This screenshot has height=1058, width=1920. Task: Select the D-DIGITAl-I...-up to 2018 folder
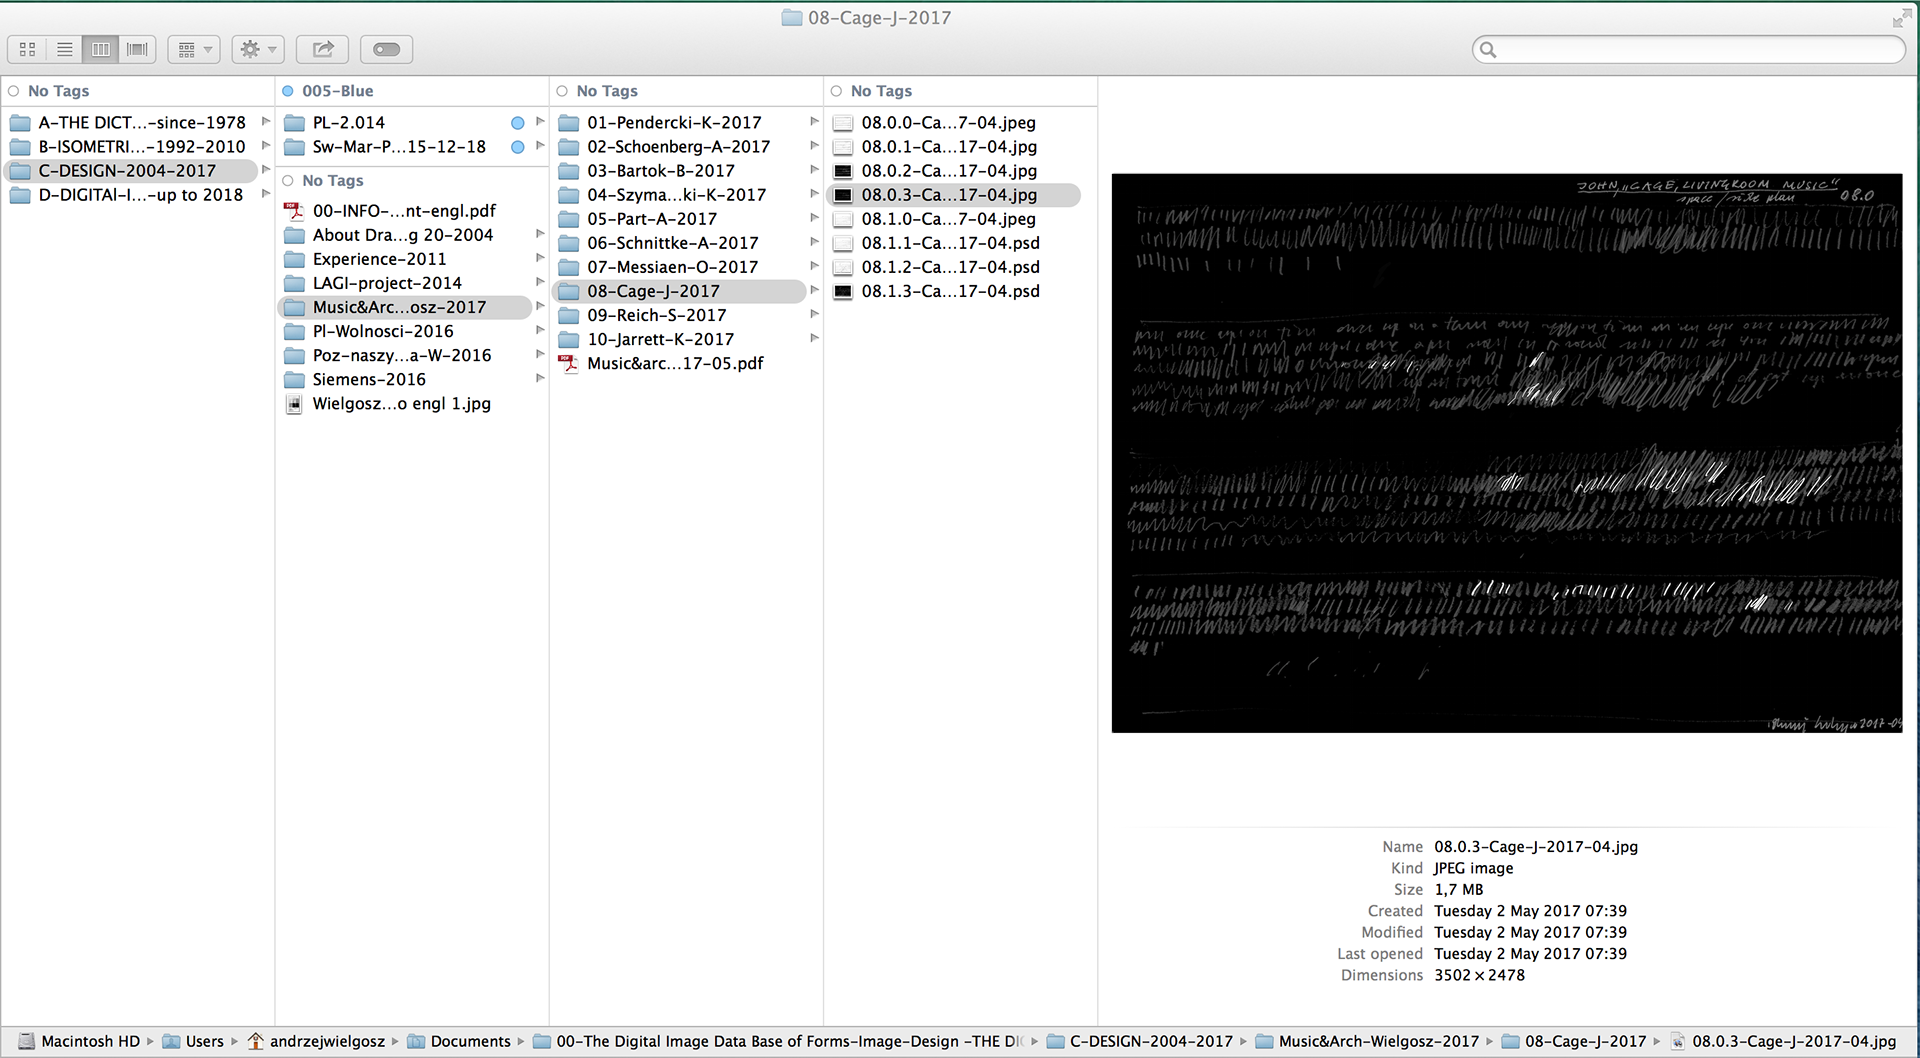130,194
